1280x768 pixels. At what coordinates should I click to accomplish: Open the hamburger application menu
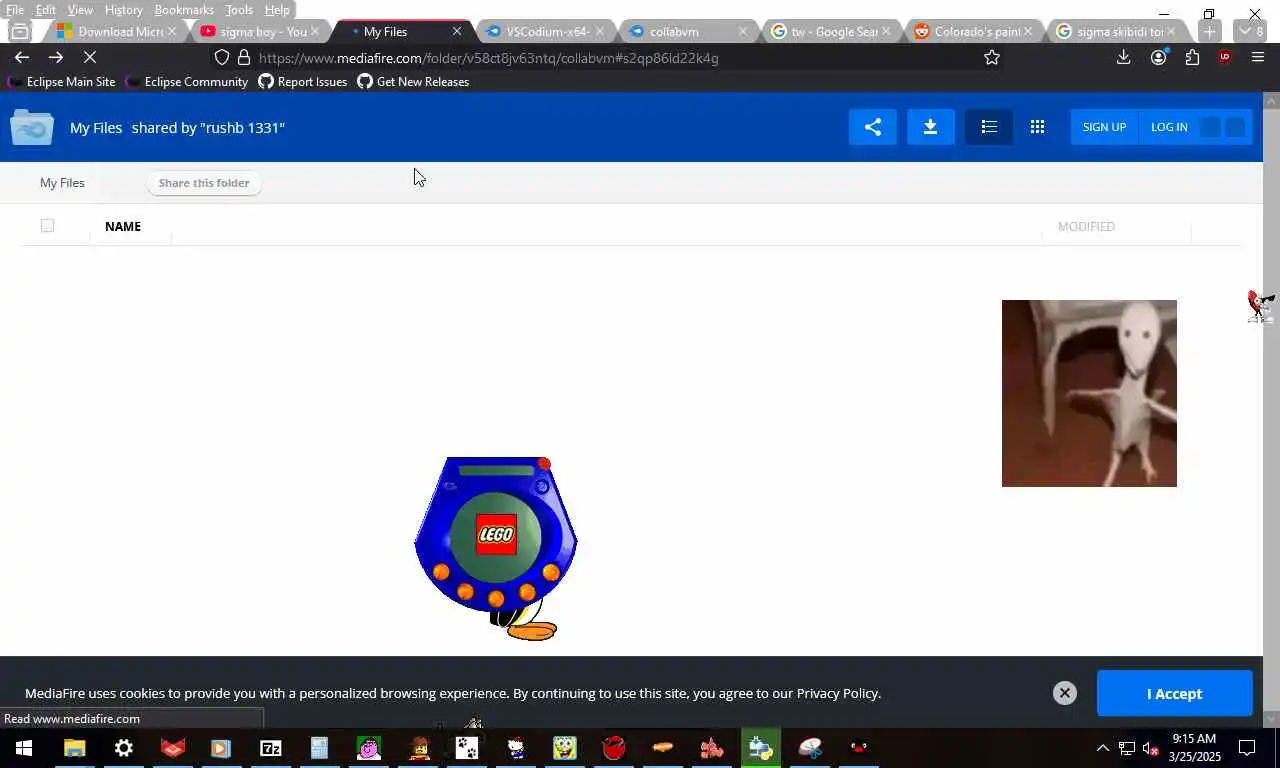point(1258,58)
